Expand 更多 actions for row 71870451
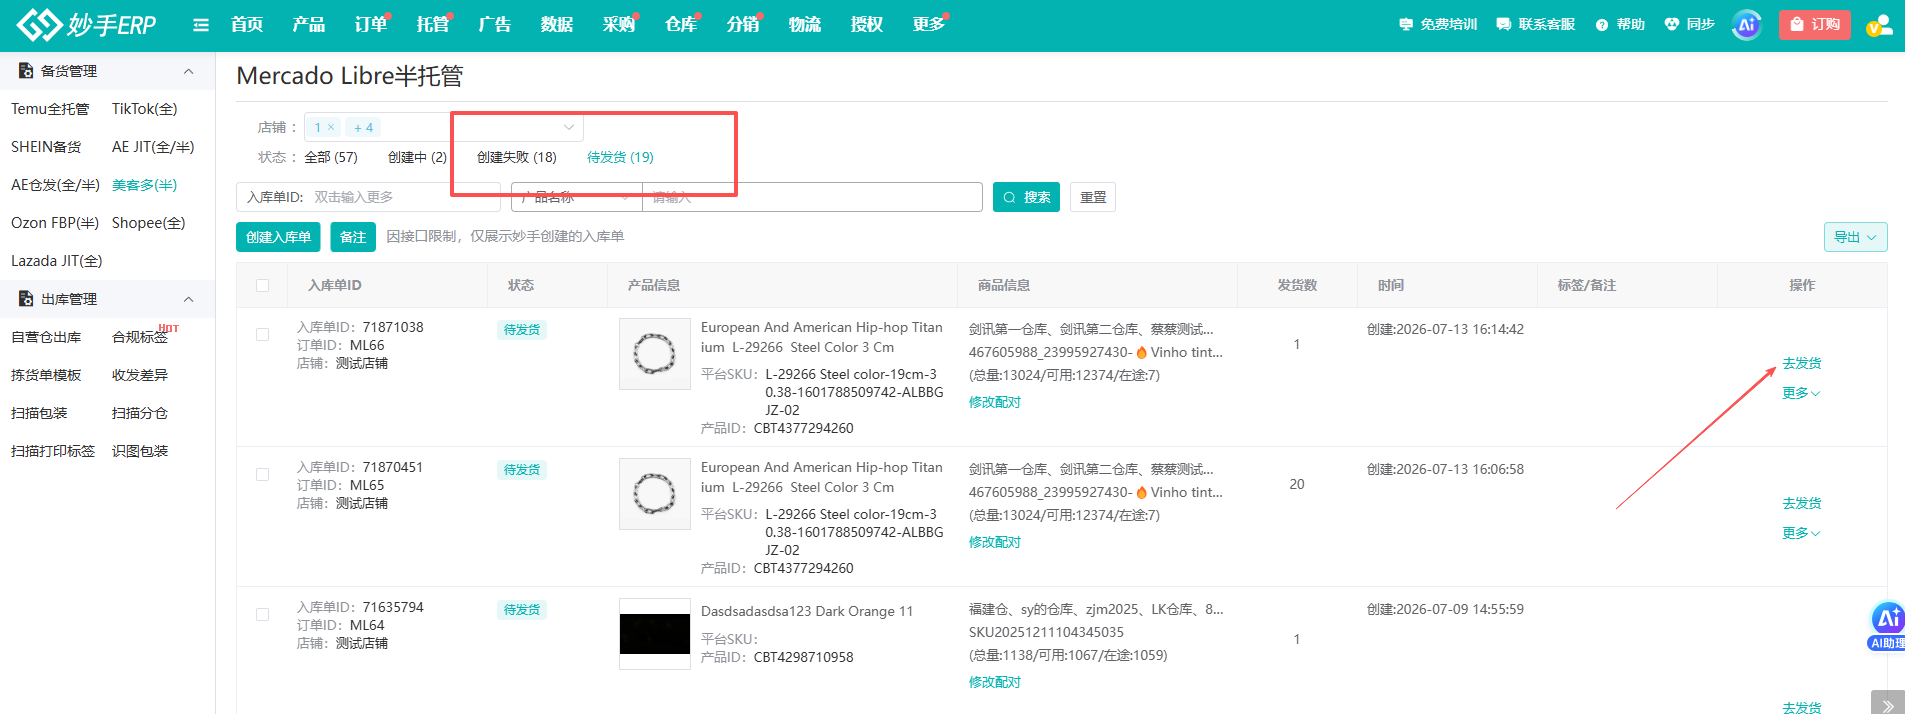1905x714 pixels. point(1801,533)
